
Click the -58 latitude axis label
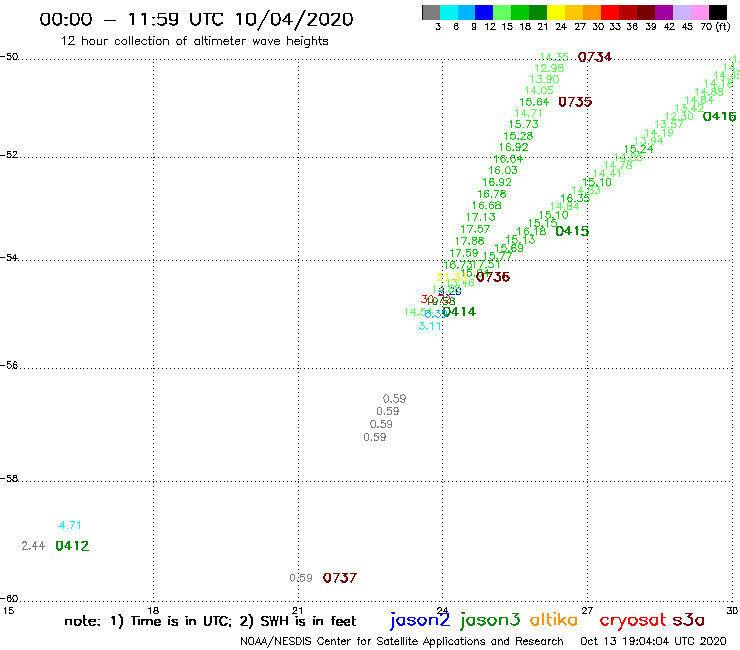[9, 479]
